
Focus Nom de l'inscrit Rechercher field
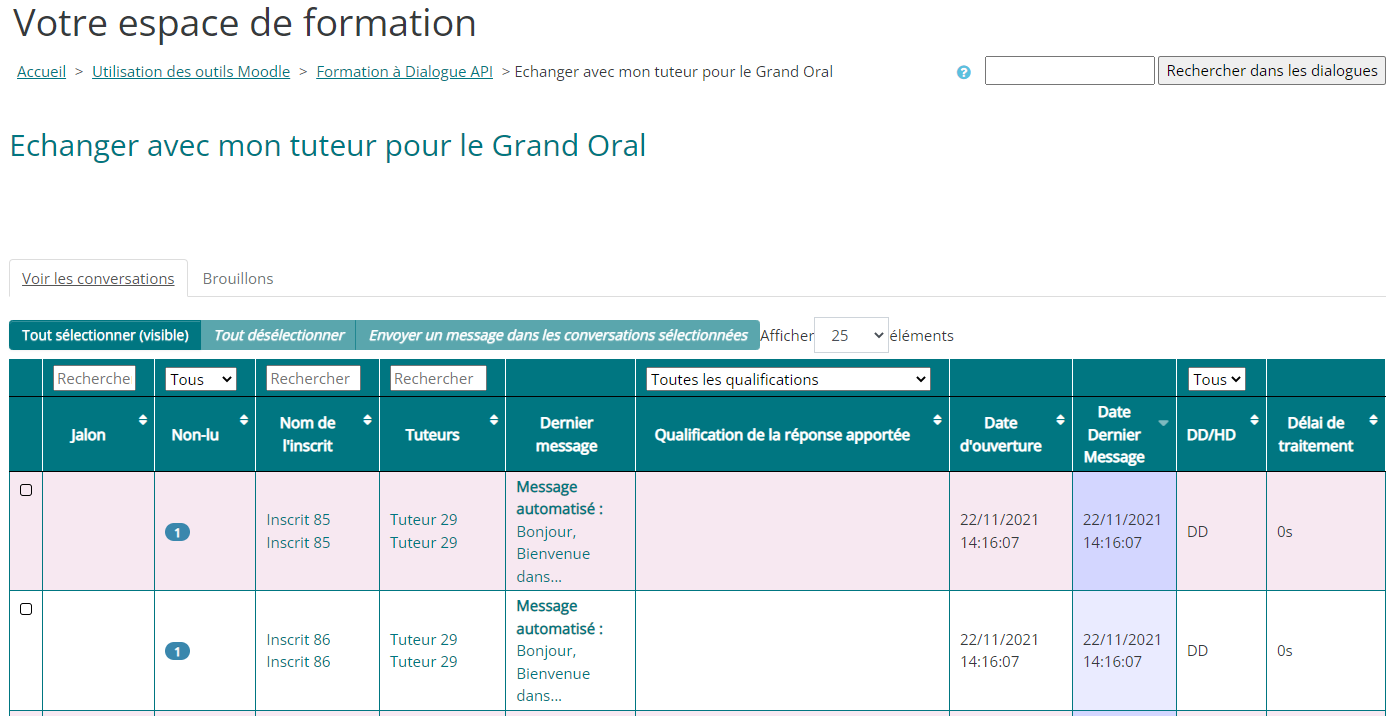coord(313,378)
